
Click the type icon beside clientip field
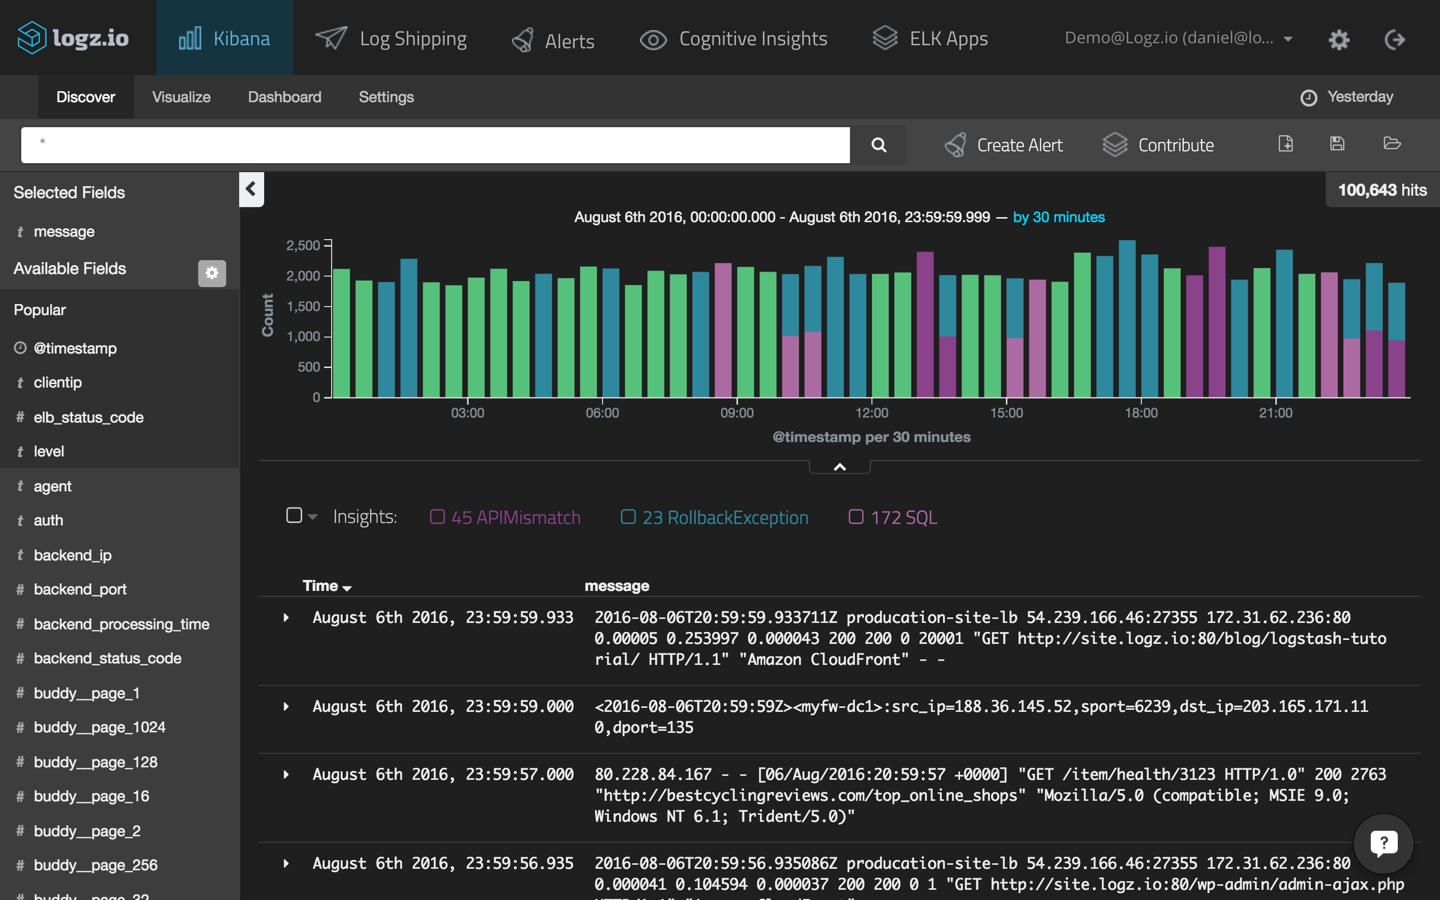point(20,383)
